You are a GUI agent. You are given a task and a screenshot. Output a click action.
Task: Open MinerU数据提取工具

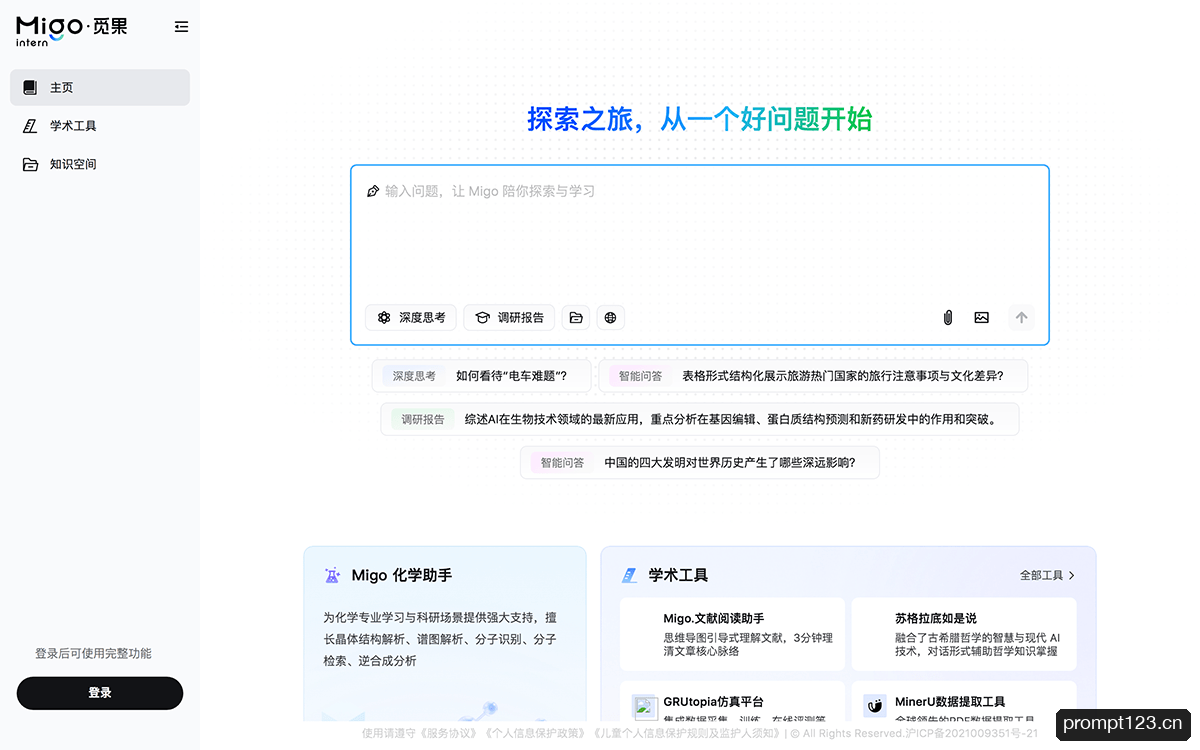964,702
